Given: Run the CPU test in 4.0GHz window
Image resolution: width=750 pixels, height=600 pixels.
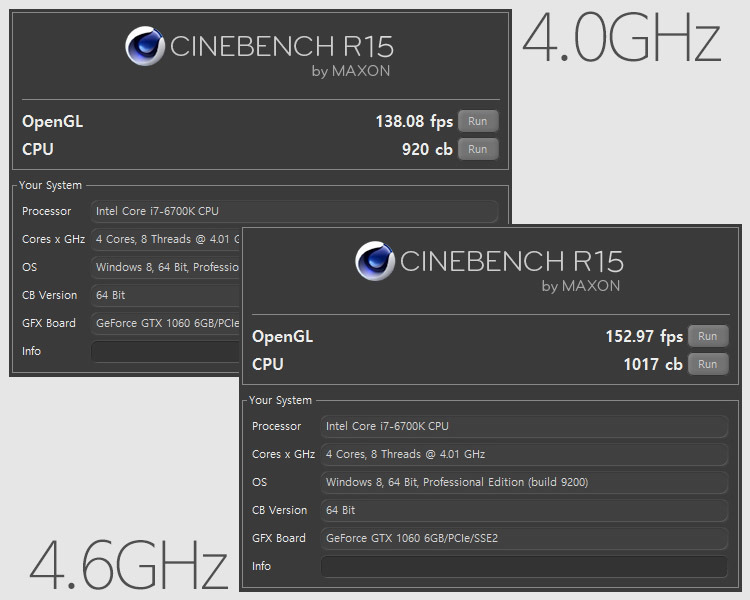Looking at the screenshot, I should pos(478,149).
